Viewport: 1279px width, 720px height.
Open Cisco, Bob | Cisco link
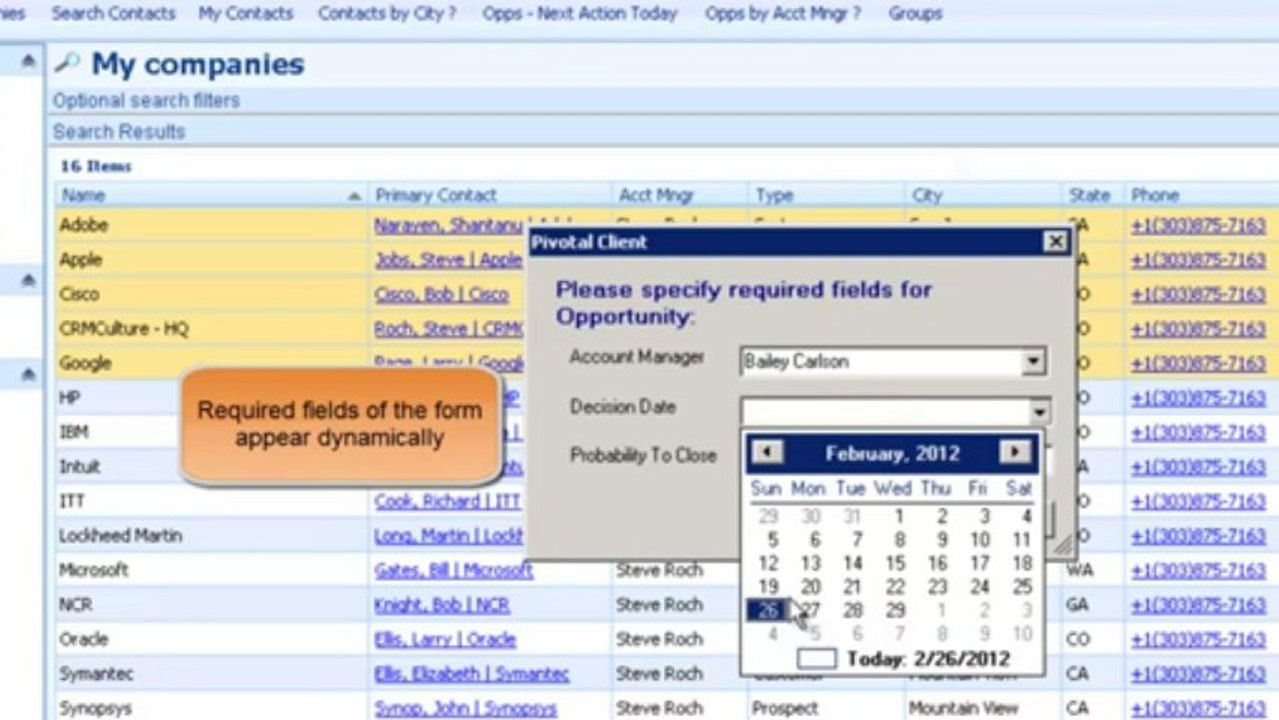coord(441,294)
